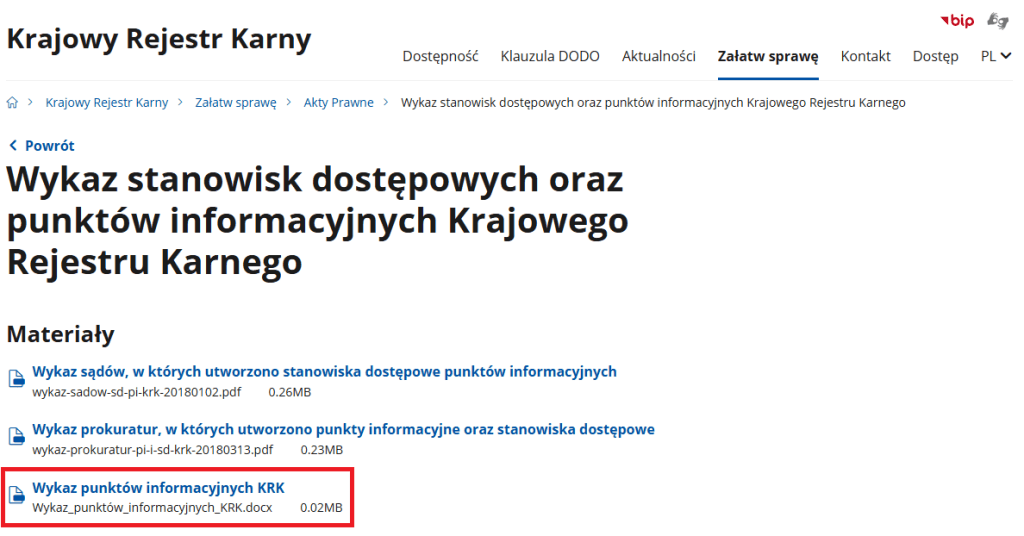Open the sign language interpreter icon

pyautogui.click(x=997, y=20)
